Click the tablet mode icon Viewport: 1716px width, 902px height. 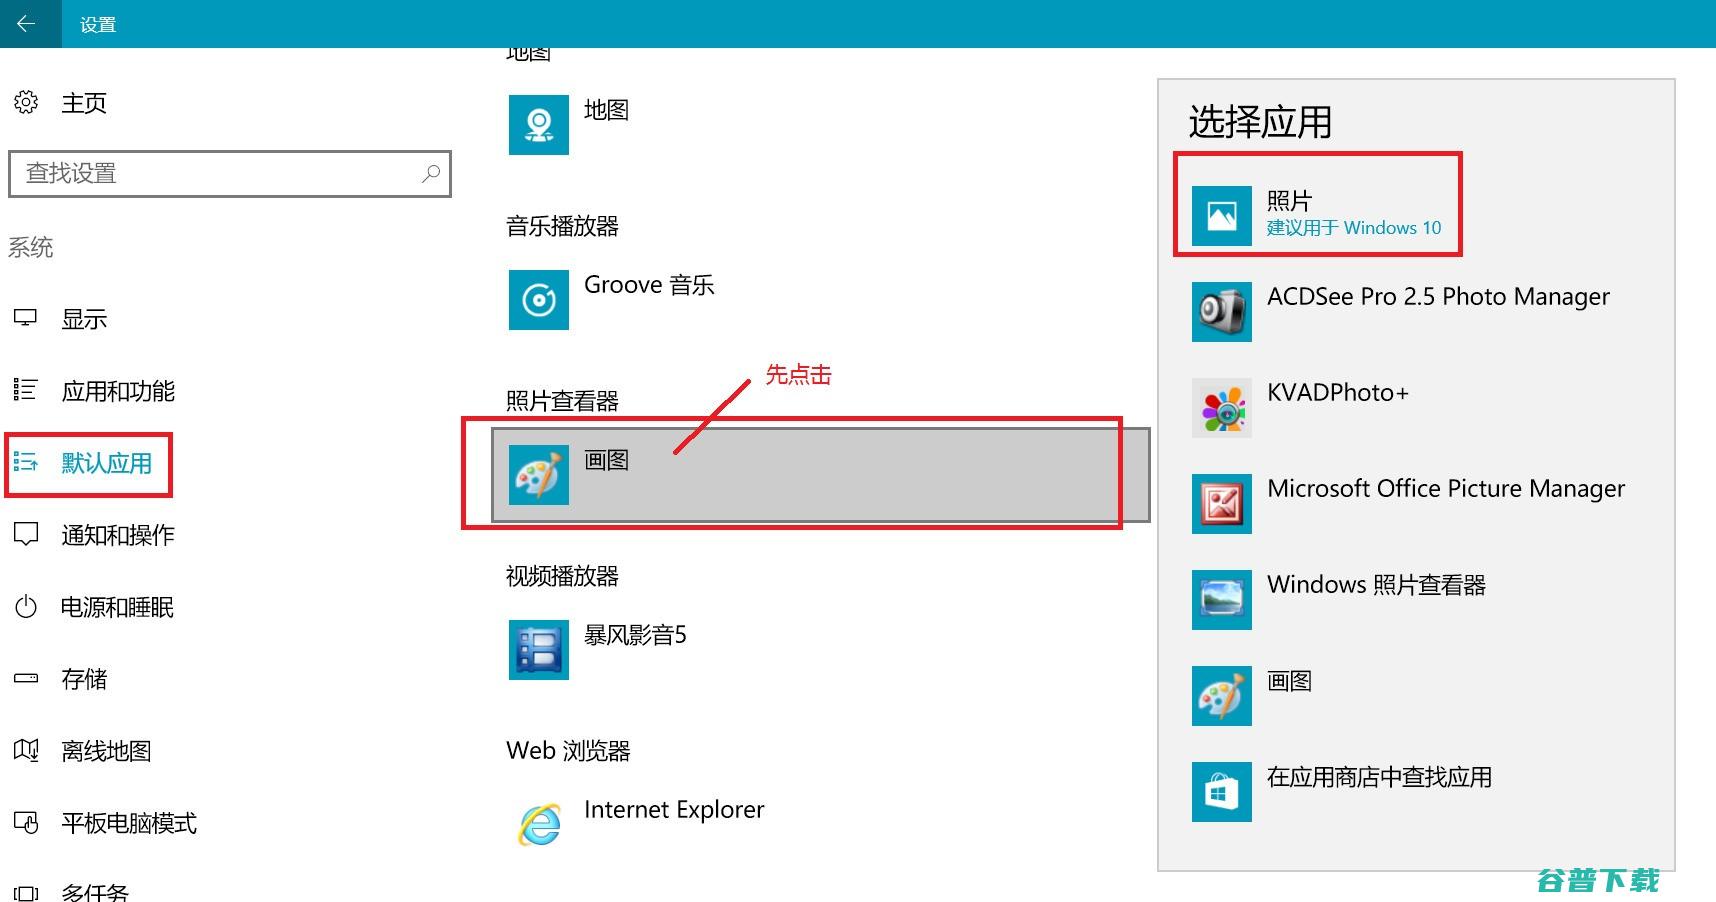tap(26, 822)
